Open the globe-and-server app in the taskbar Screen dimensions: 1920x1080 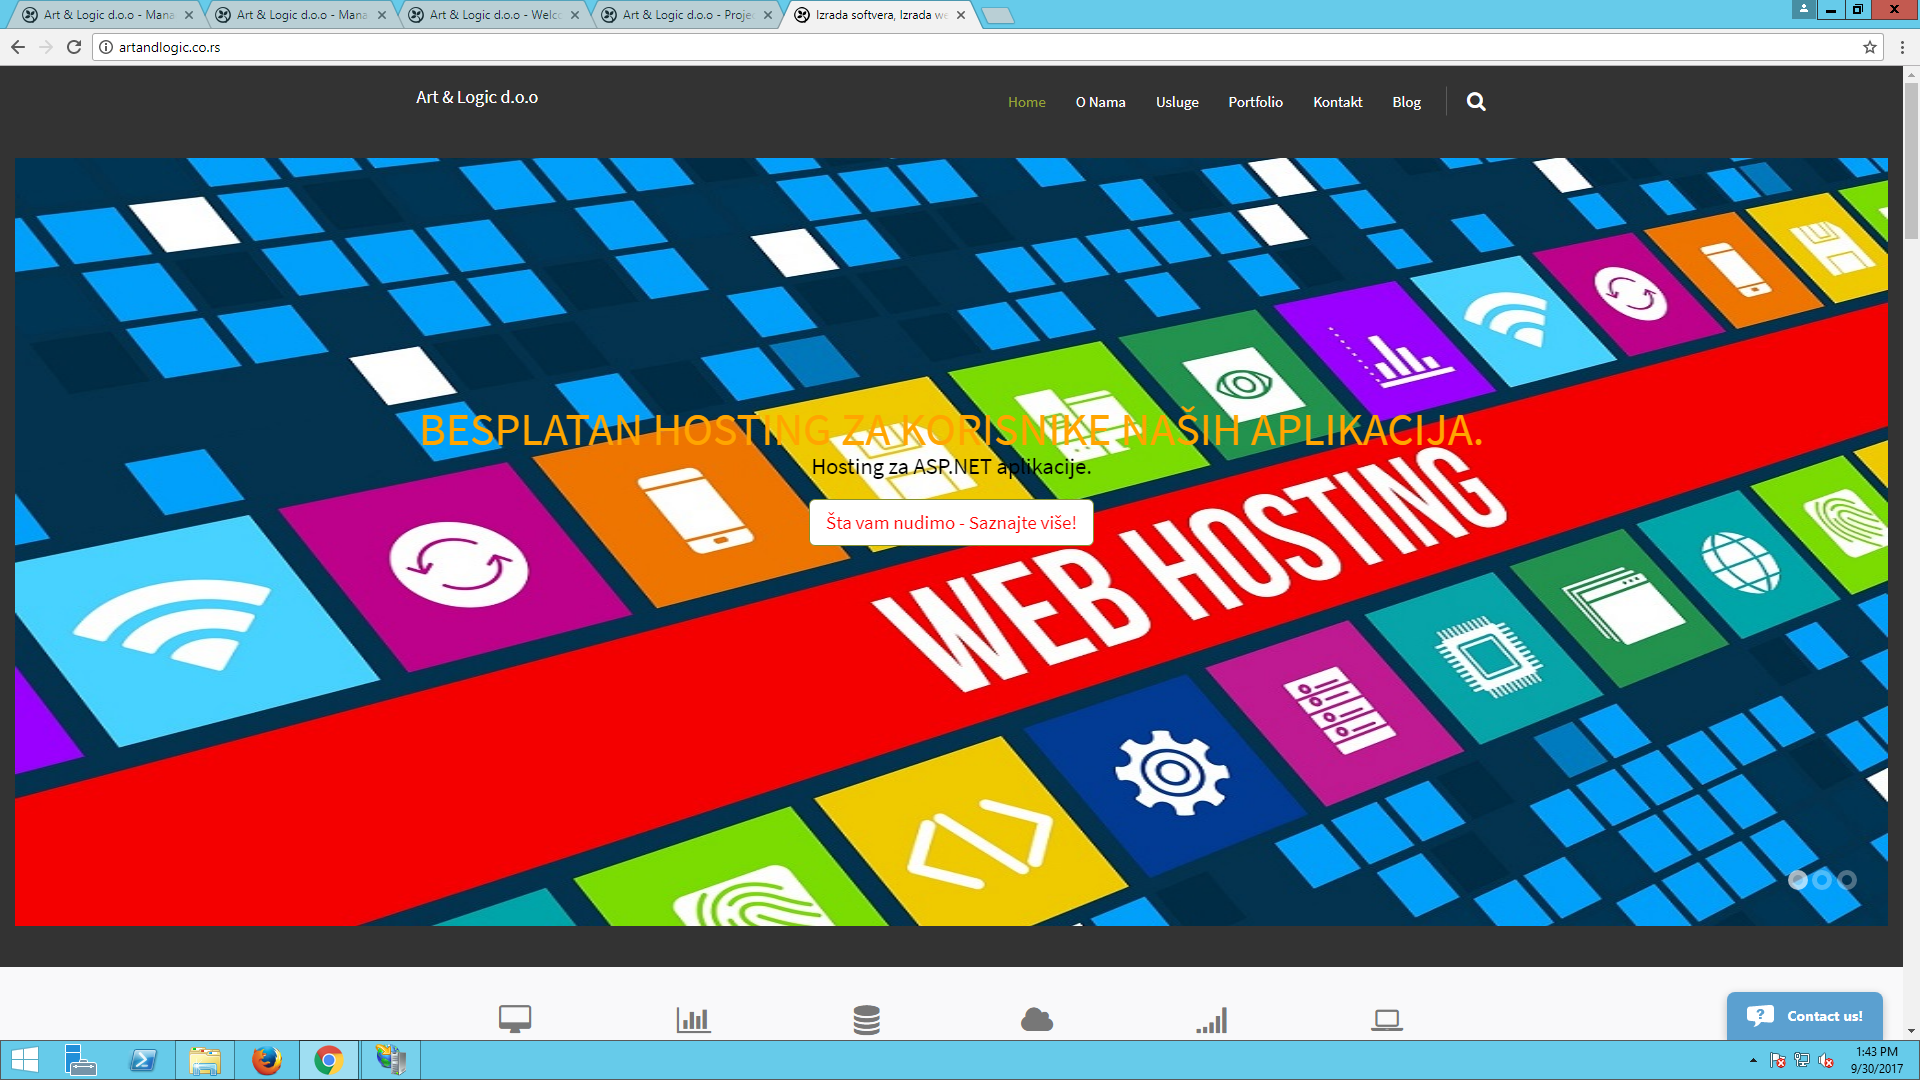391,1060
